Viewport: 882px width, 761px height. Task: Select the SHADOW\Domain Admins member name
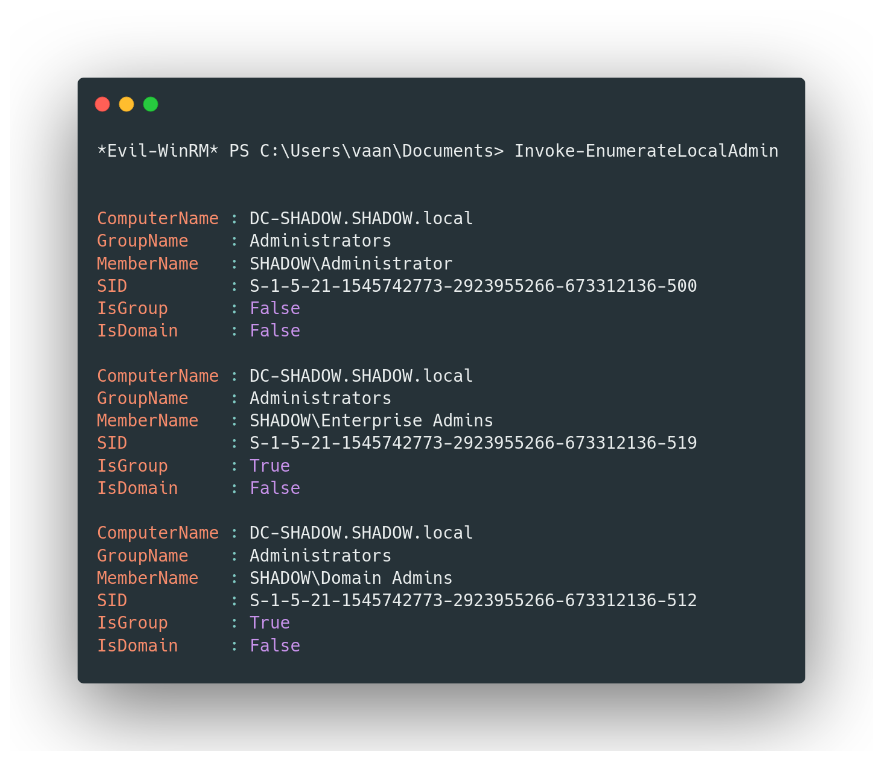(351, 578)
